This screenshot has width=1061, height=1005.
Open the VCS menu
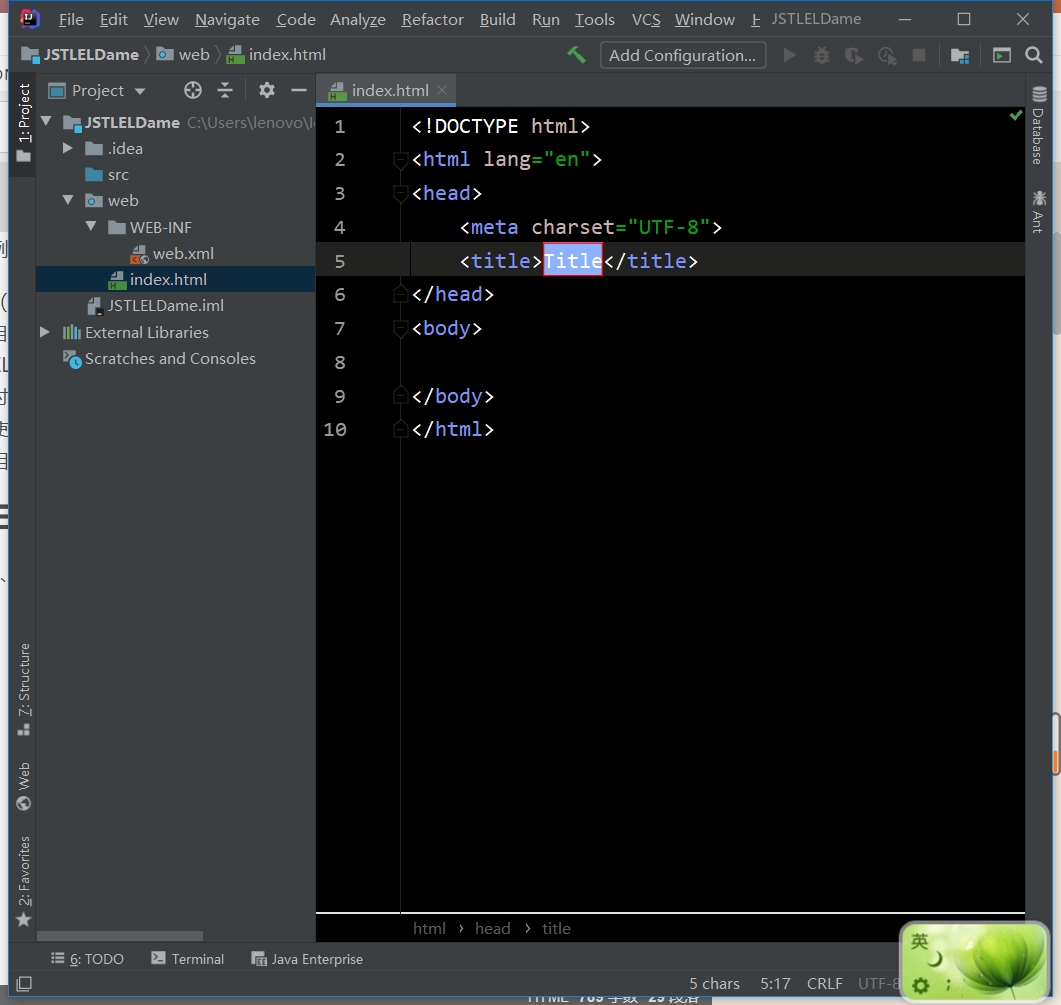coord(646,20)
